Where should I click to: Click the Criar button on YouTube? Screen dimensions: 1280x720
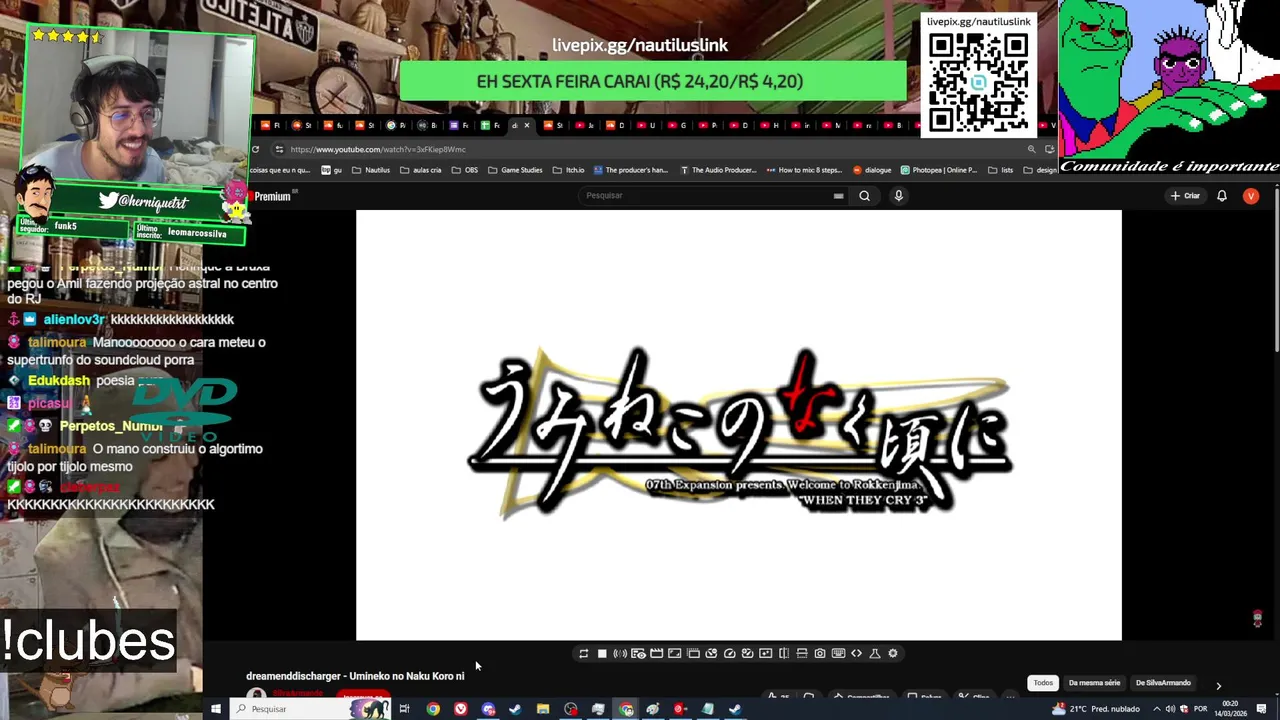pyautogui.click(x=1185, y=196)
